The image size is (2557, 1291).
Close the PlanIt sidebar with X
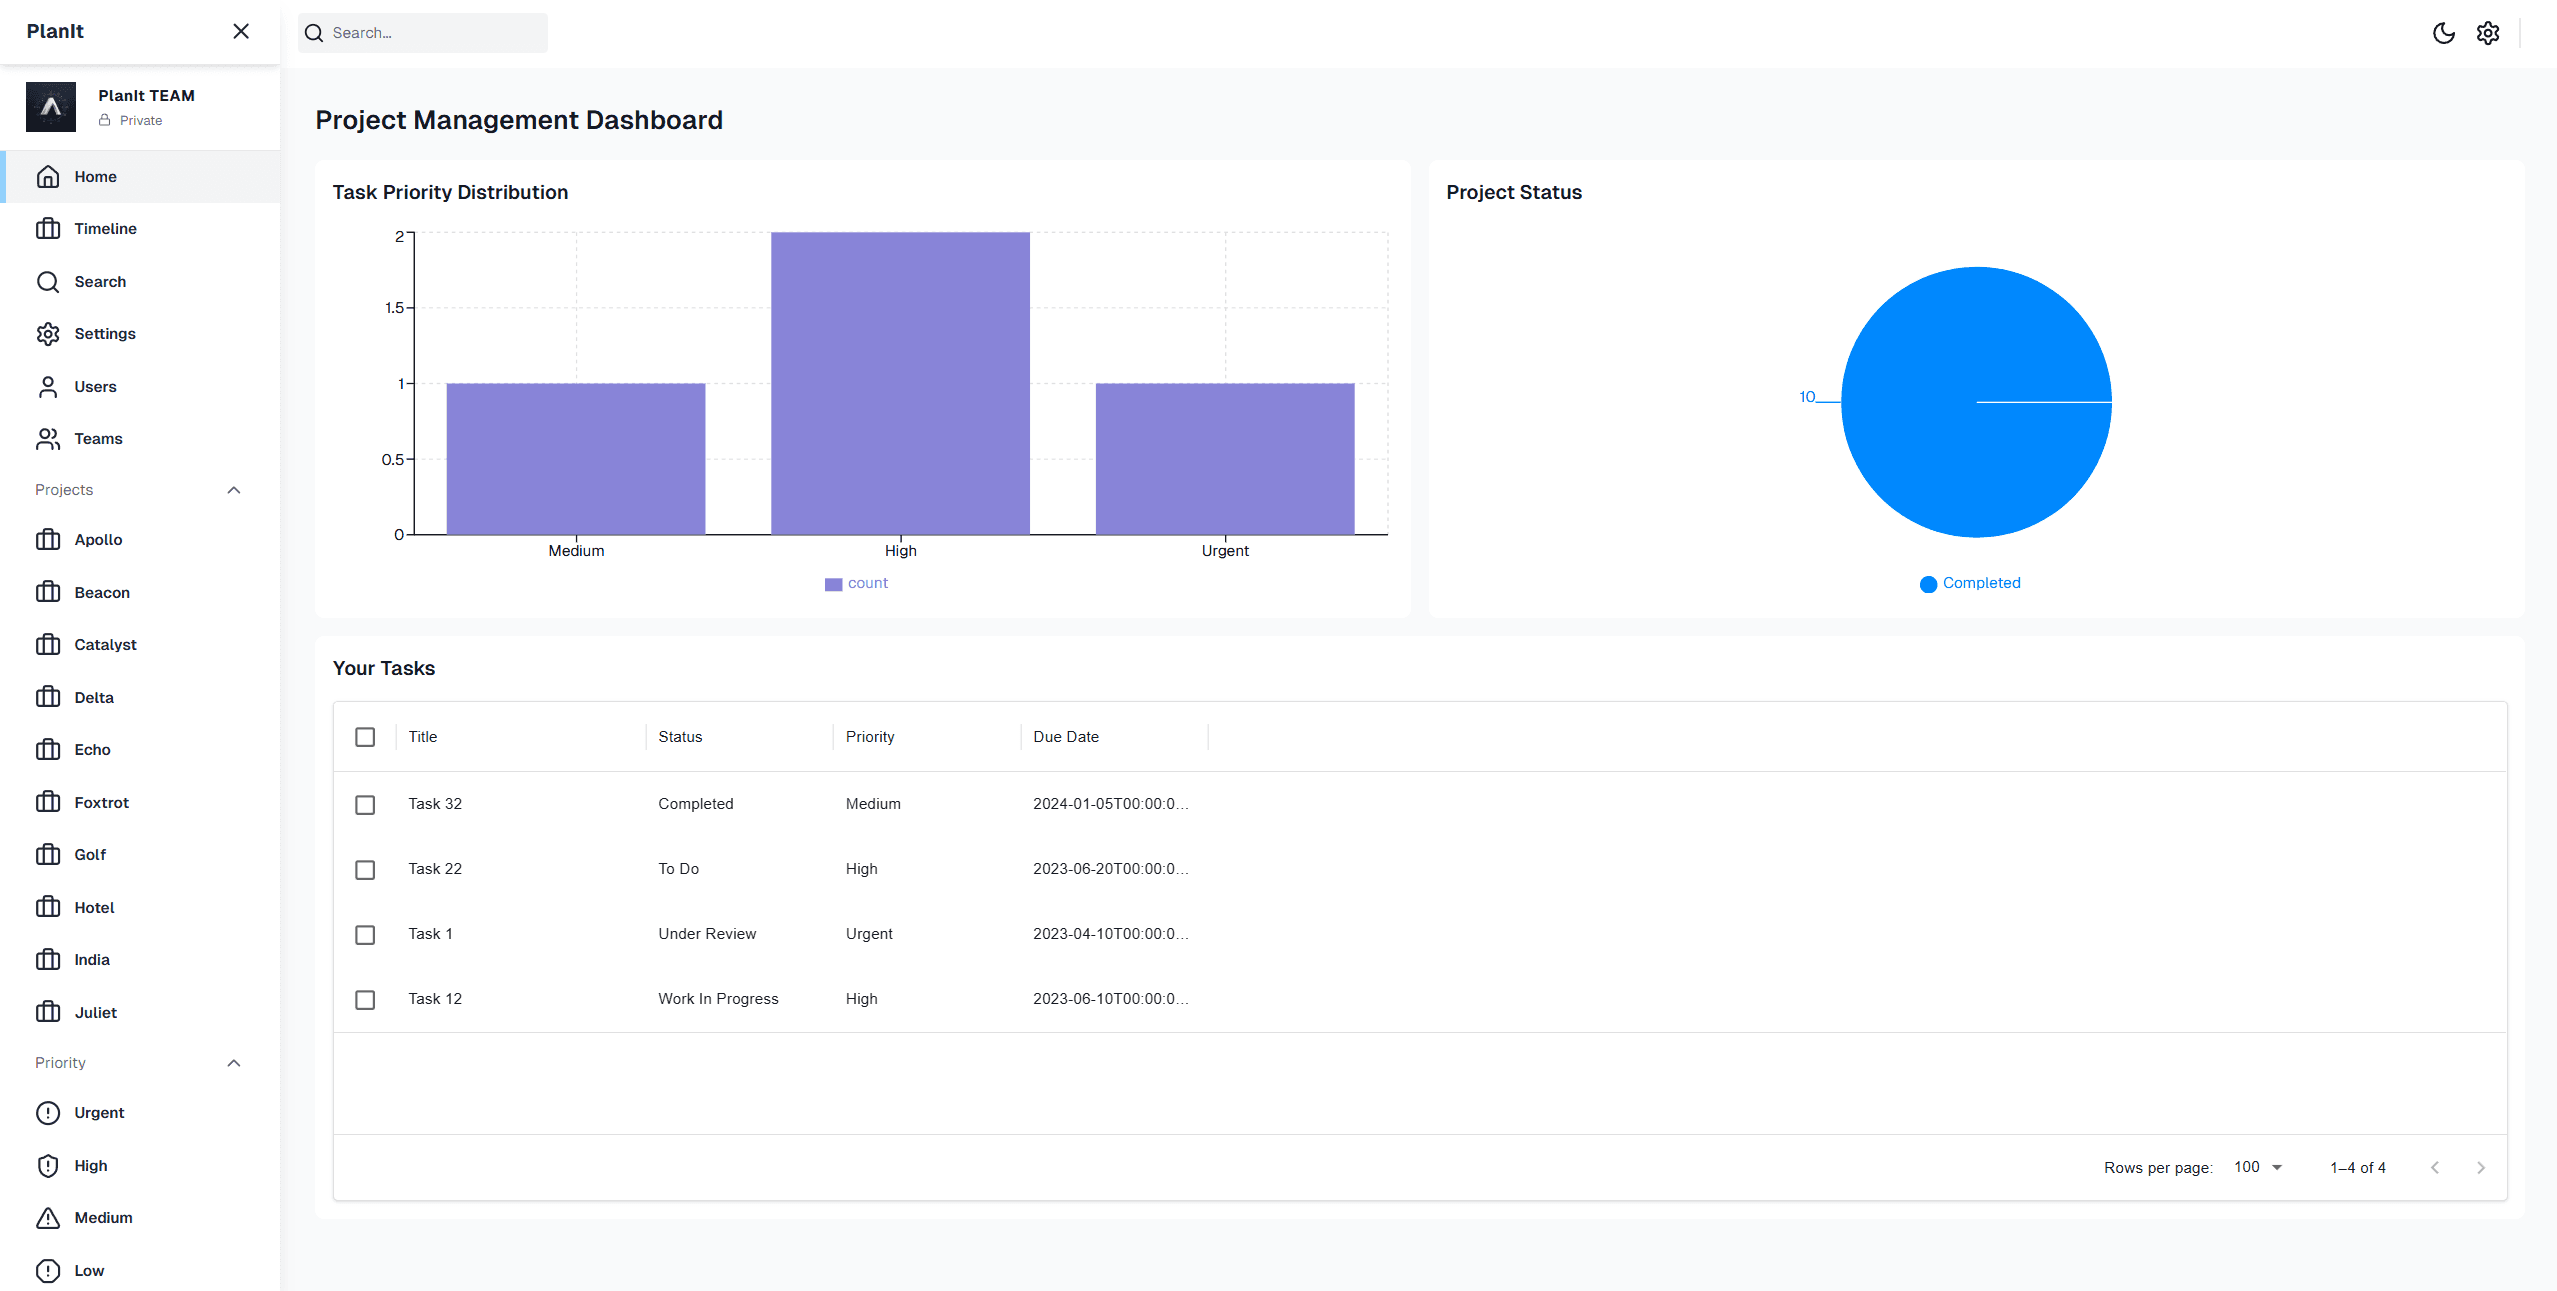241,31
